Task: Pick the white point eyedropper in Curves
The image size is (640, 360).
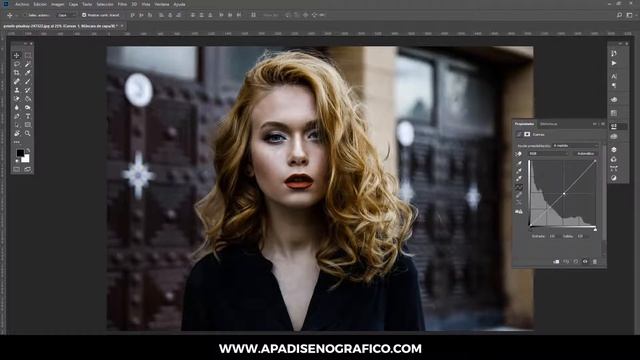Action: pos(519,179)
